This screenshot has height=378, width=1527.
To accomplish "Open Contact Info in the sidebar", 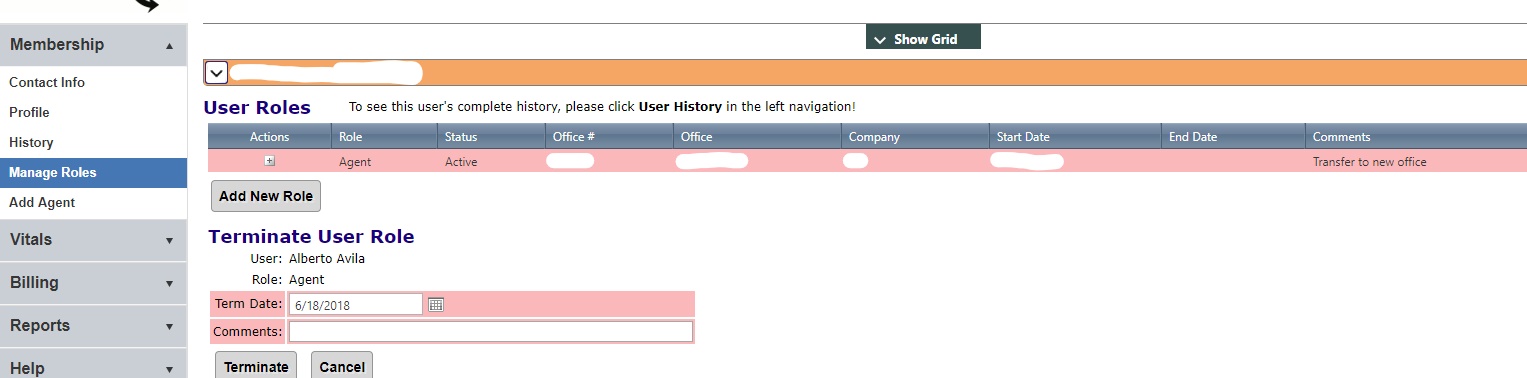I will coord(47,82).
